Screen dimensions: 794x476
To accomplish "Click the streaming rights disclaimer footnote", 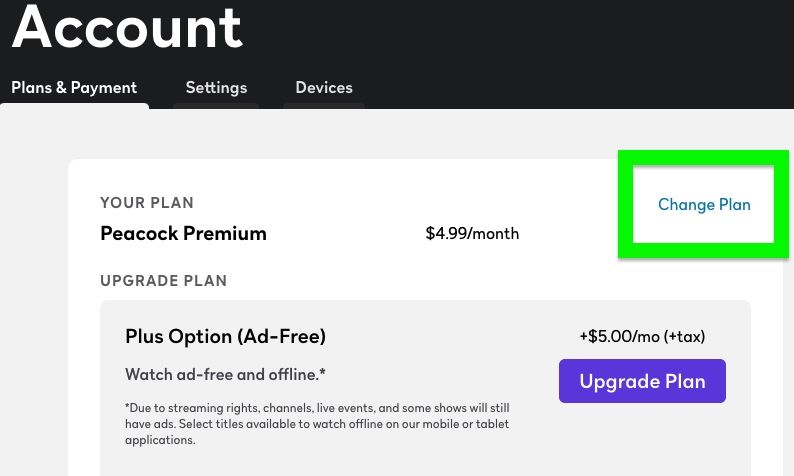I will 317,424.
